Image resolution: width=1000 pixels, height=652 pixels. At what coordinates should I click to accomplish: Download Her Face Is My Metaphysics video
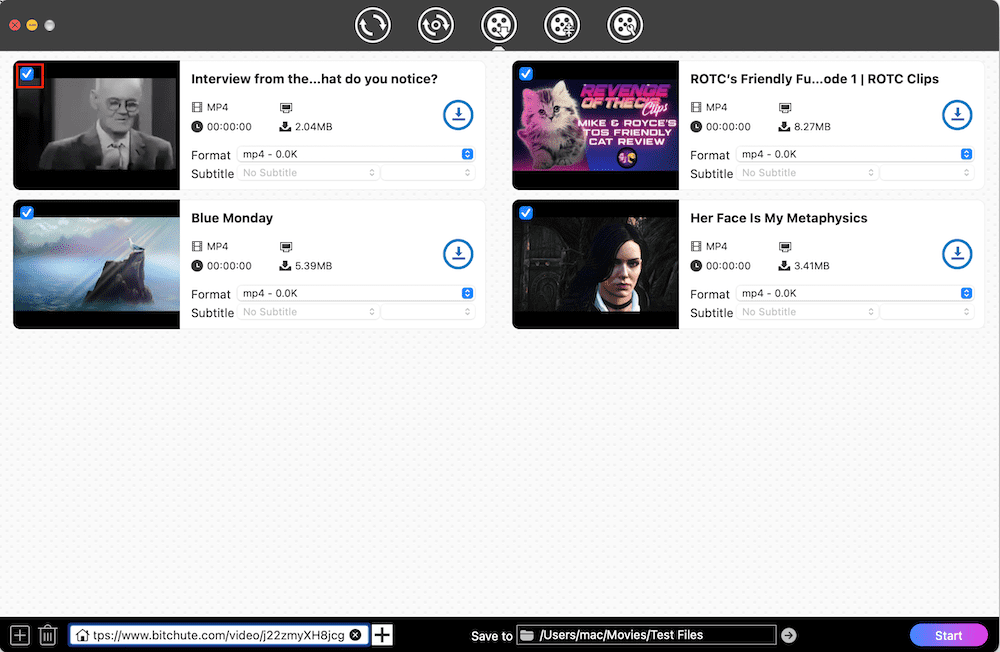[957, 254]
